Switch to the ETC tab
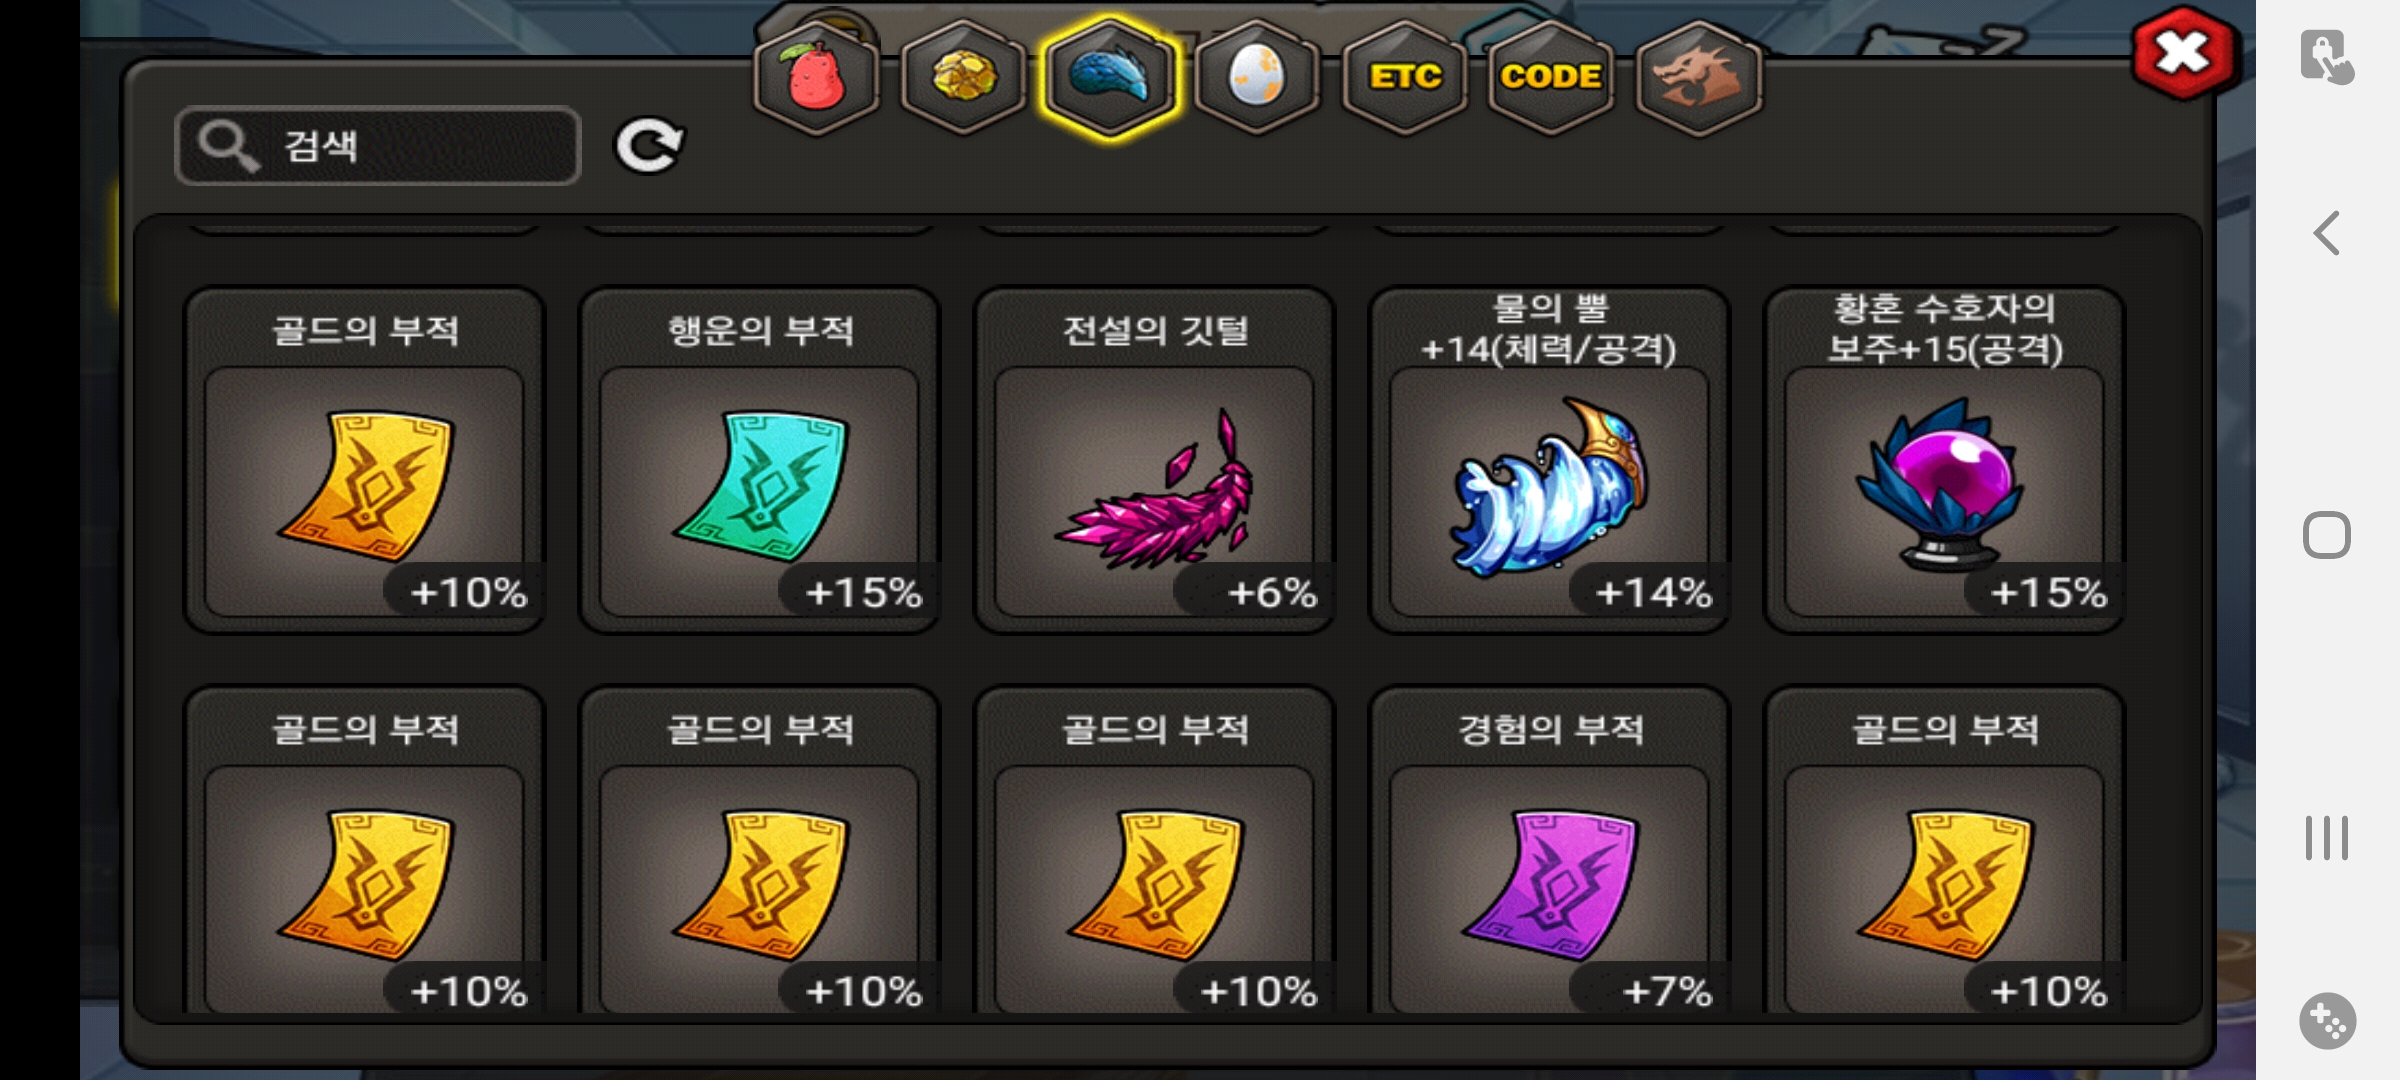This screenshot has width=2400, height=1080. point(1404,78)
